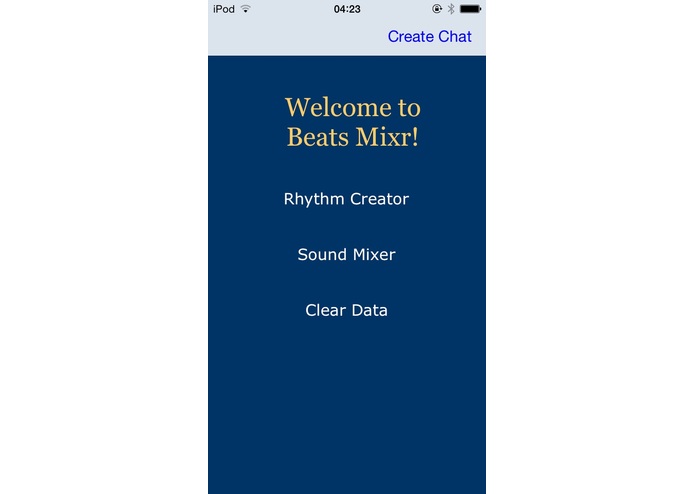
Task: Click the Wi-Fi status icon
Action: click(246, 9)
